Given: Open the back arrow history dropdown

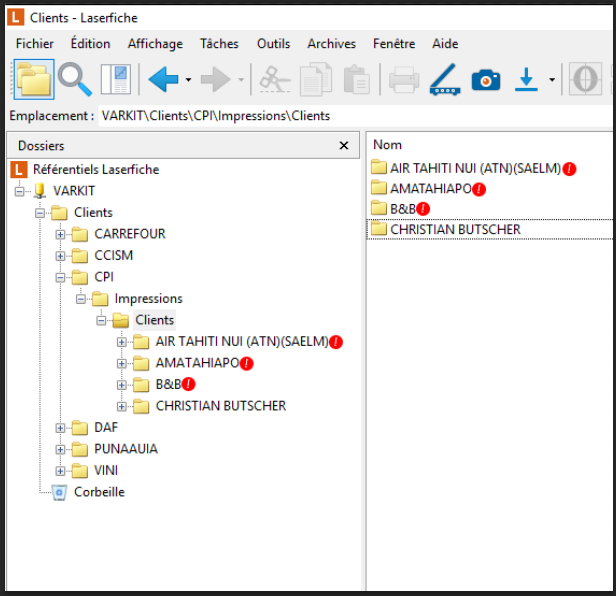Looking at the screenshot, I should 189,80.
